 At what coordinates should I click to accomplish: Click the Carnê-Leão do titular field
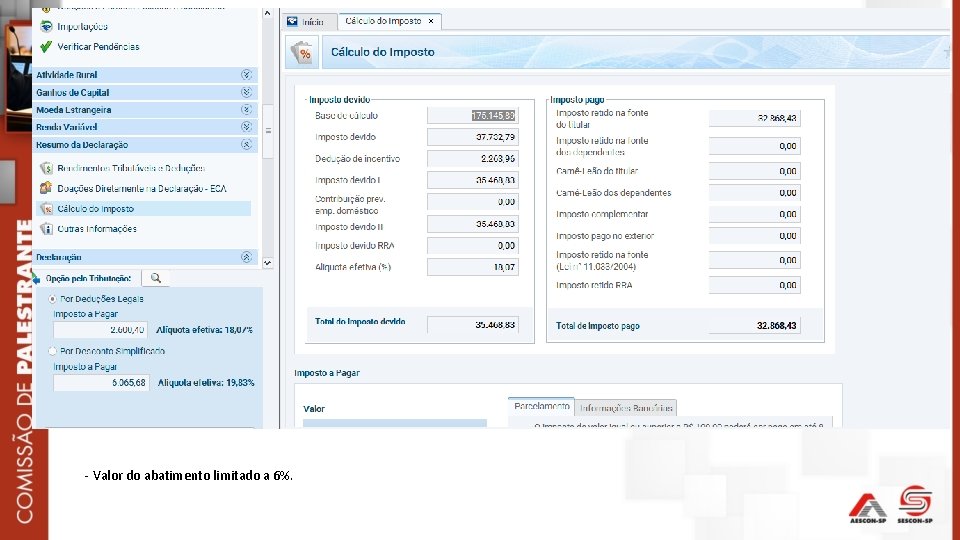tap(754, 171)
